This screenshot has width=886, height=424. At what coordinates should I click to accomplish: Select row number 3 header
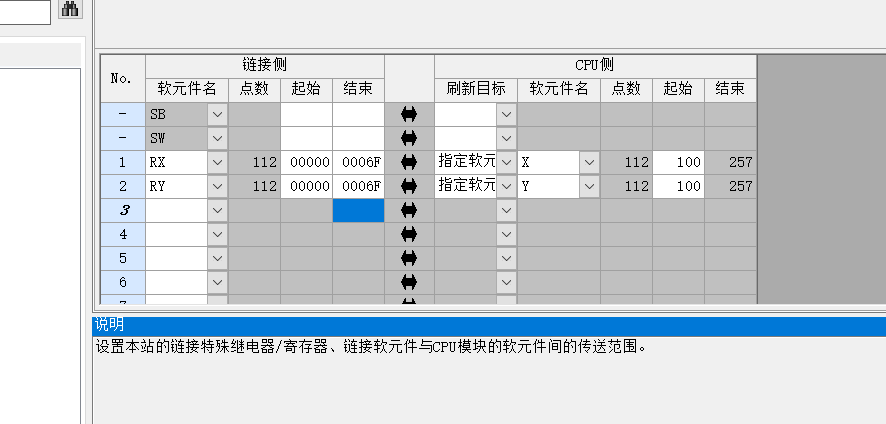tap(122, 210)
